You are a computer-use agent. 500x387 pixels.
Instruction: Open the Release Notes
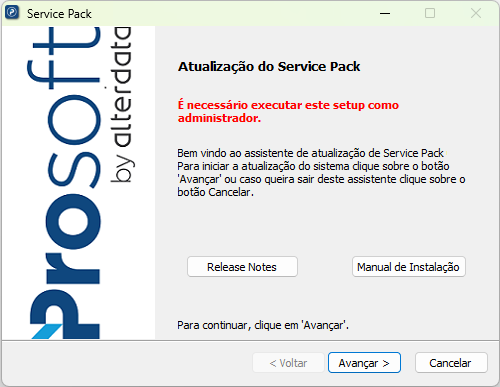[x=242, y=267]
